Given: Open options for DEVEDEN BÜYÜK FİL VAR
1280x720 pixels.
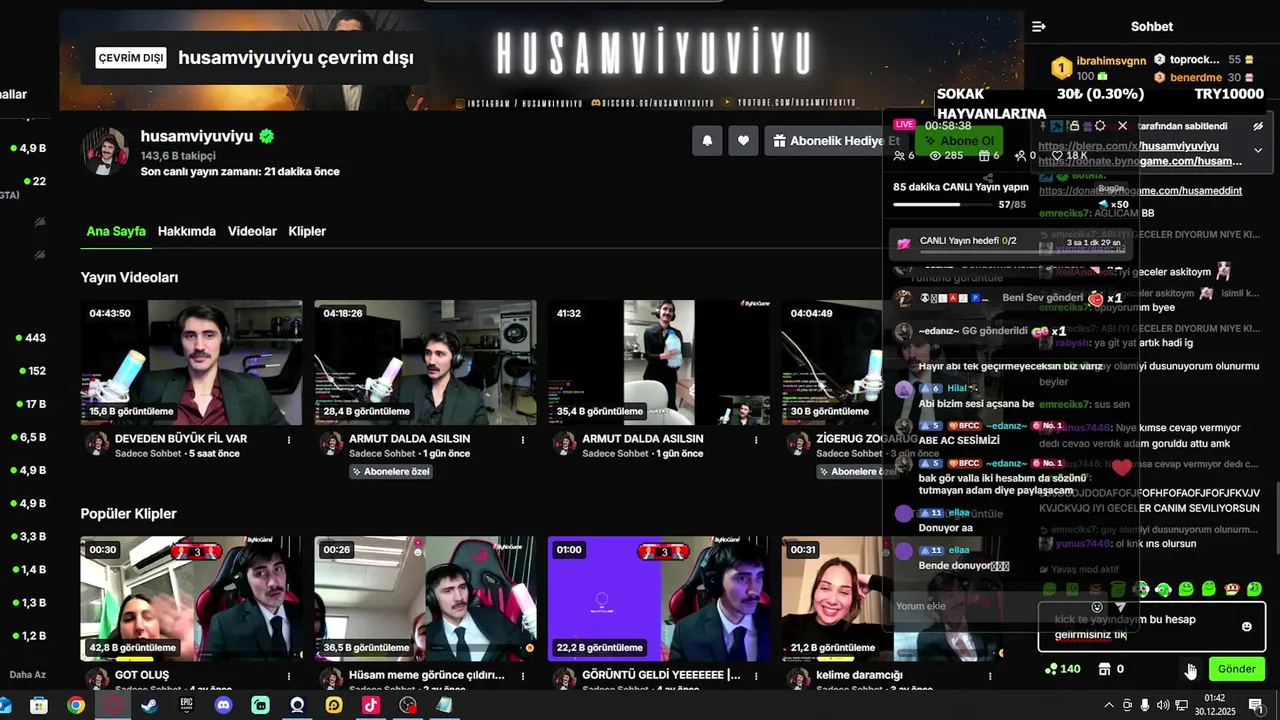Looking at the screenshot, I should 289,439.
